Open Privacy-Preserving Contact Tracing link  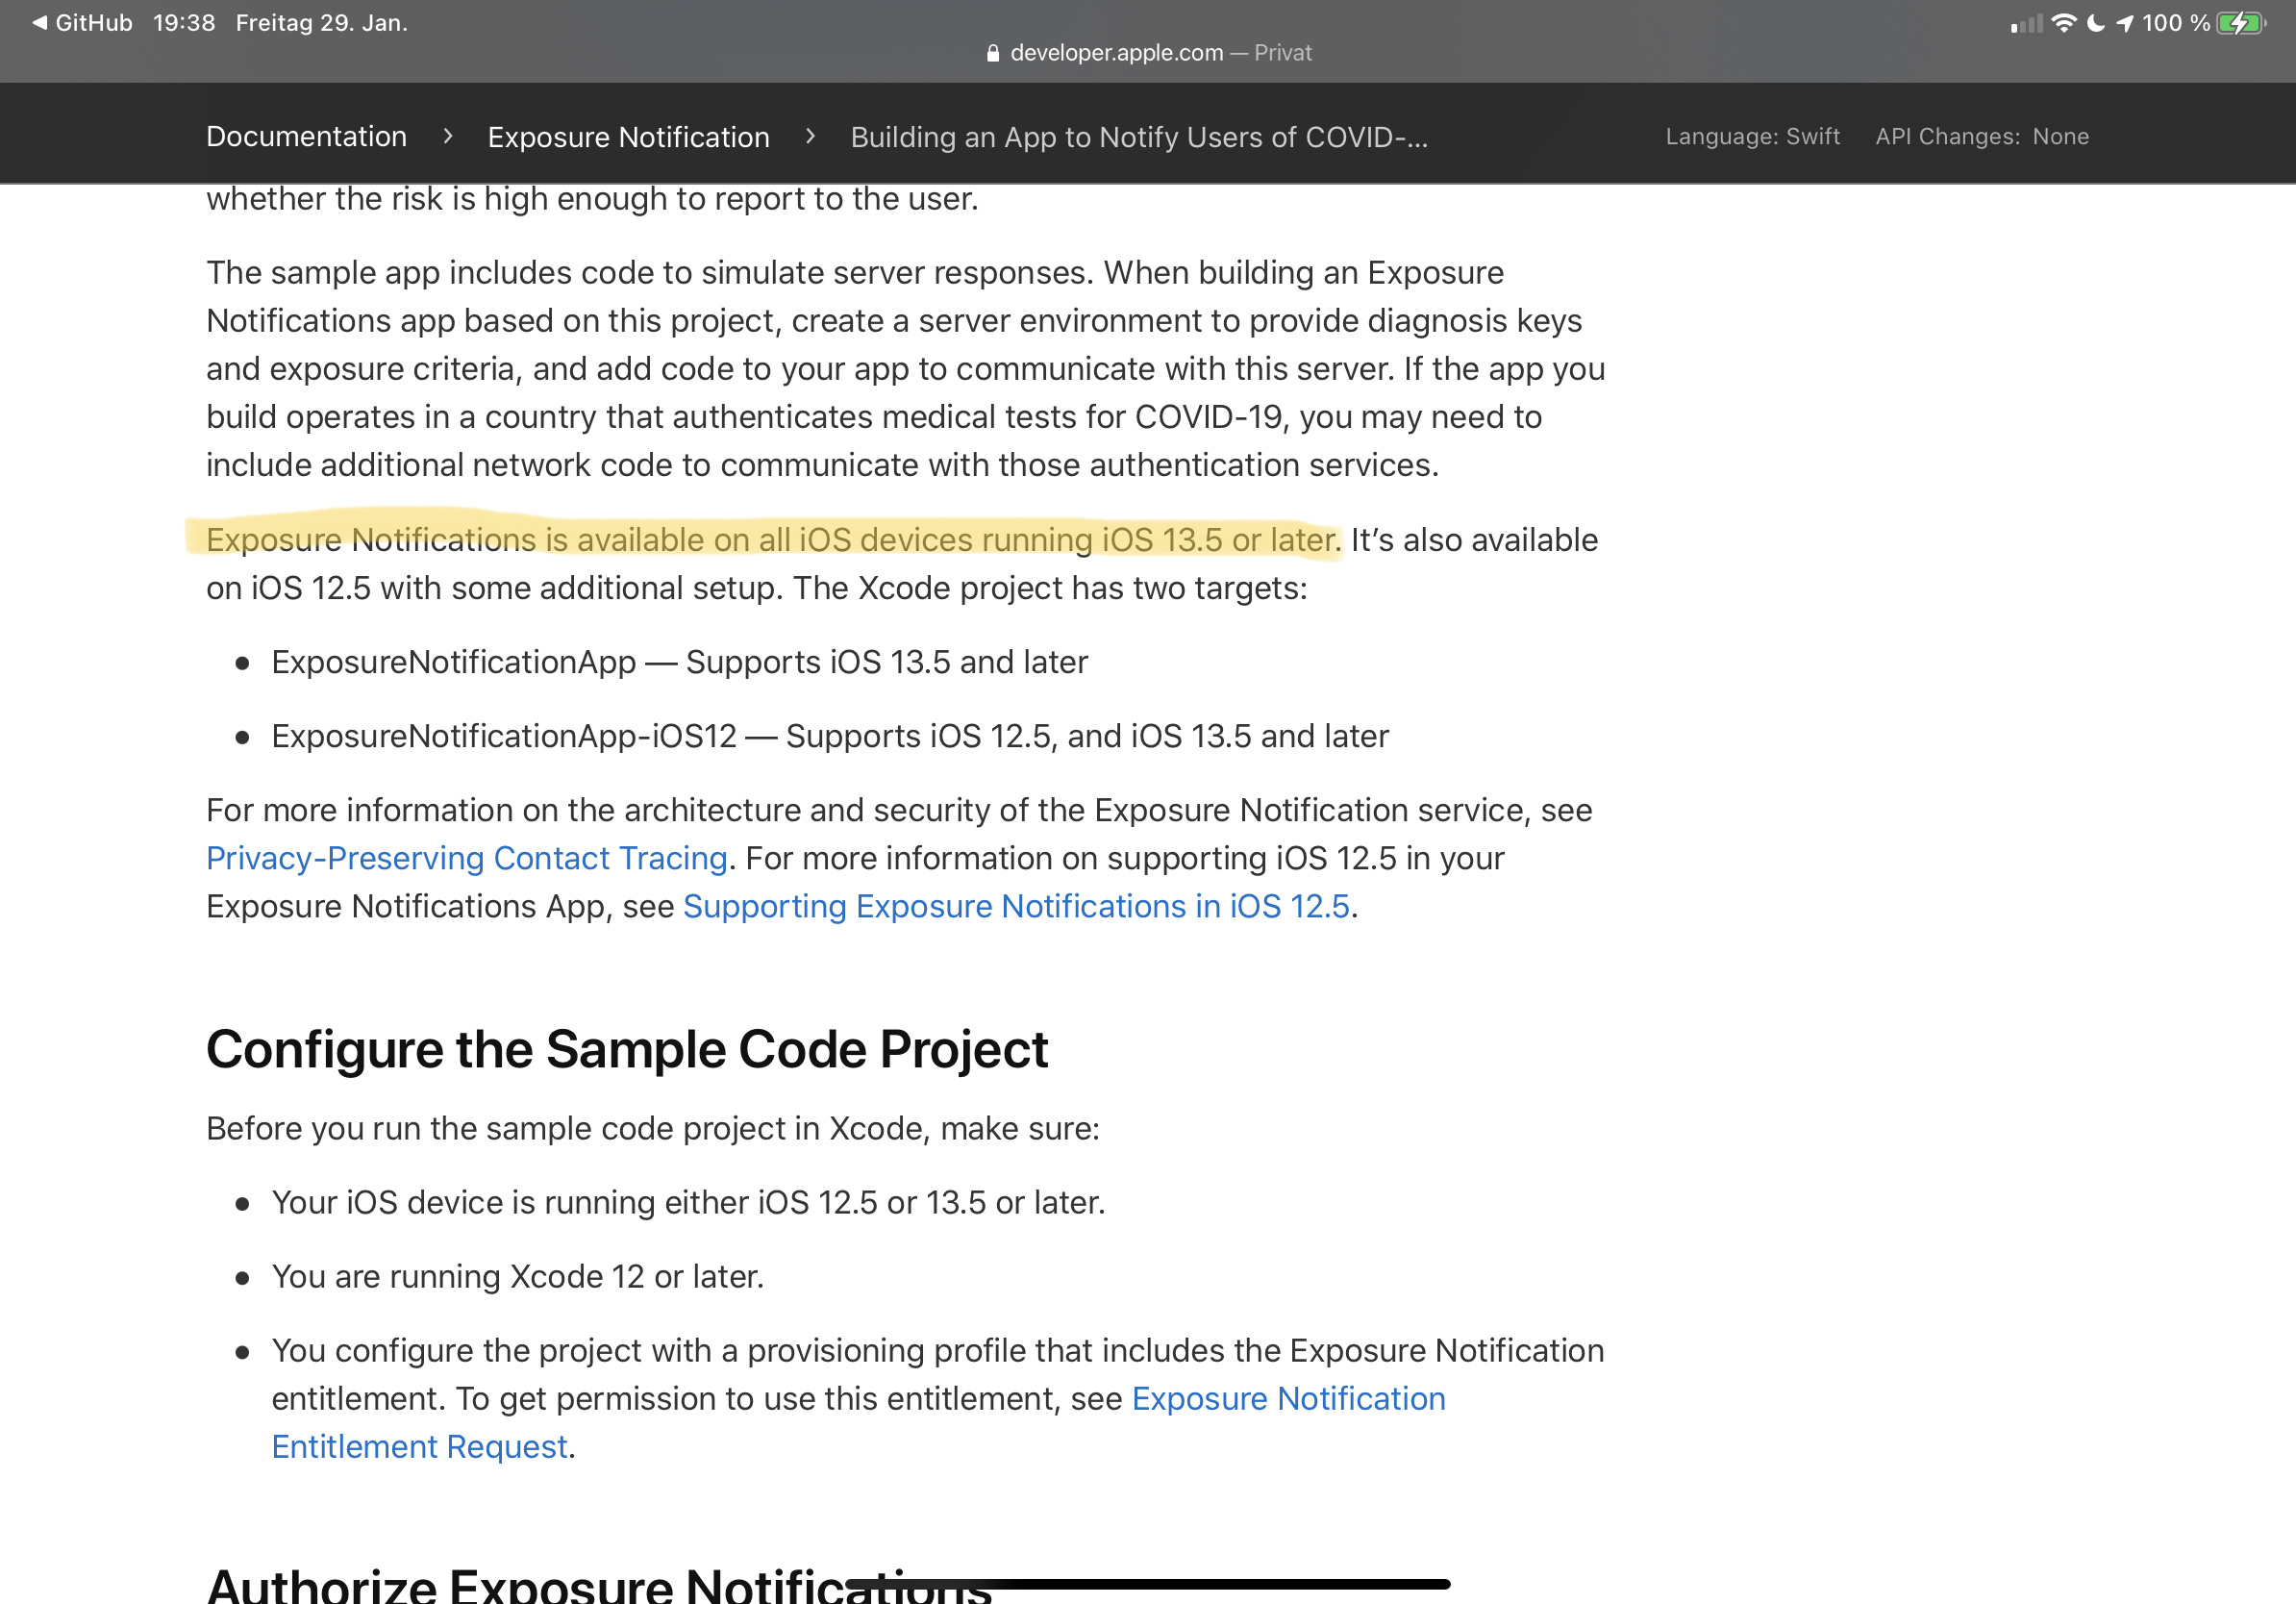tap(466, 858)
